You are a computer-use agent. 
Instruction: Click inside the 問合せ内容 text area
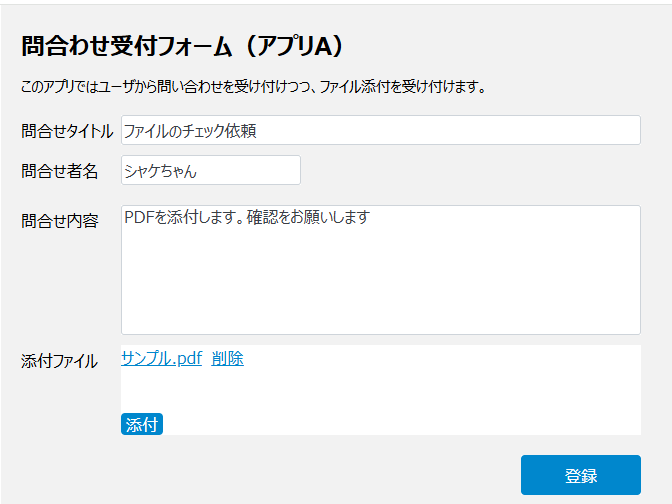click(380, 270)
